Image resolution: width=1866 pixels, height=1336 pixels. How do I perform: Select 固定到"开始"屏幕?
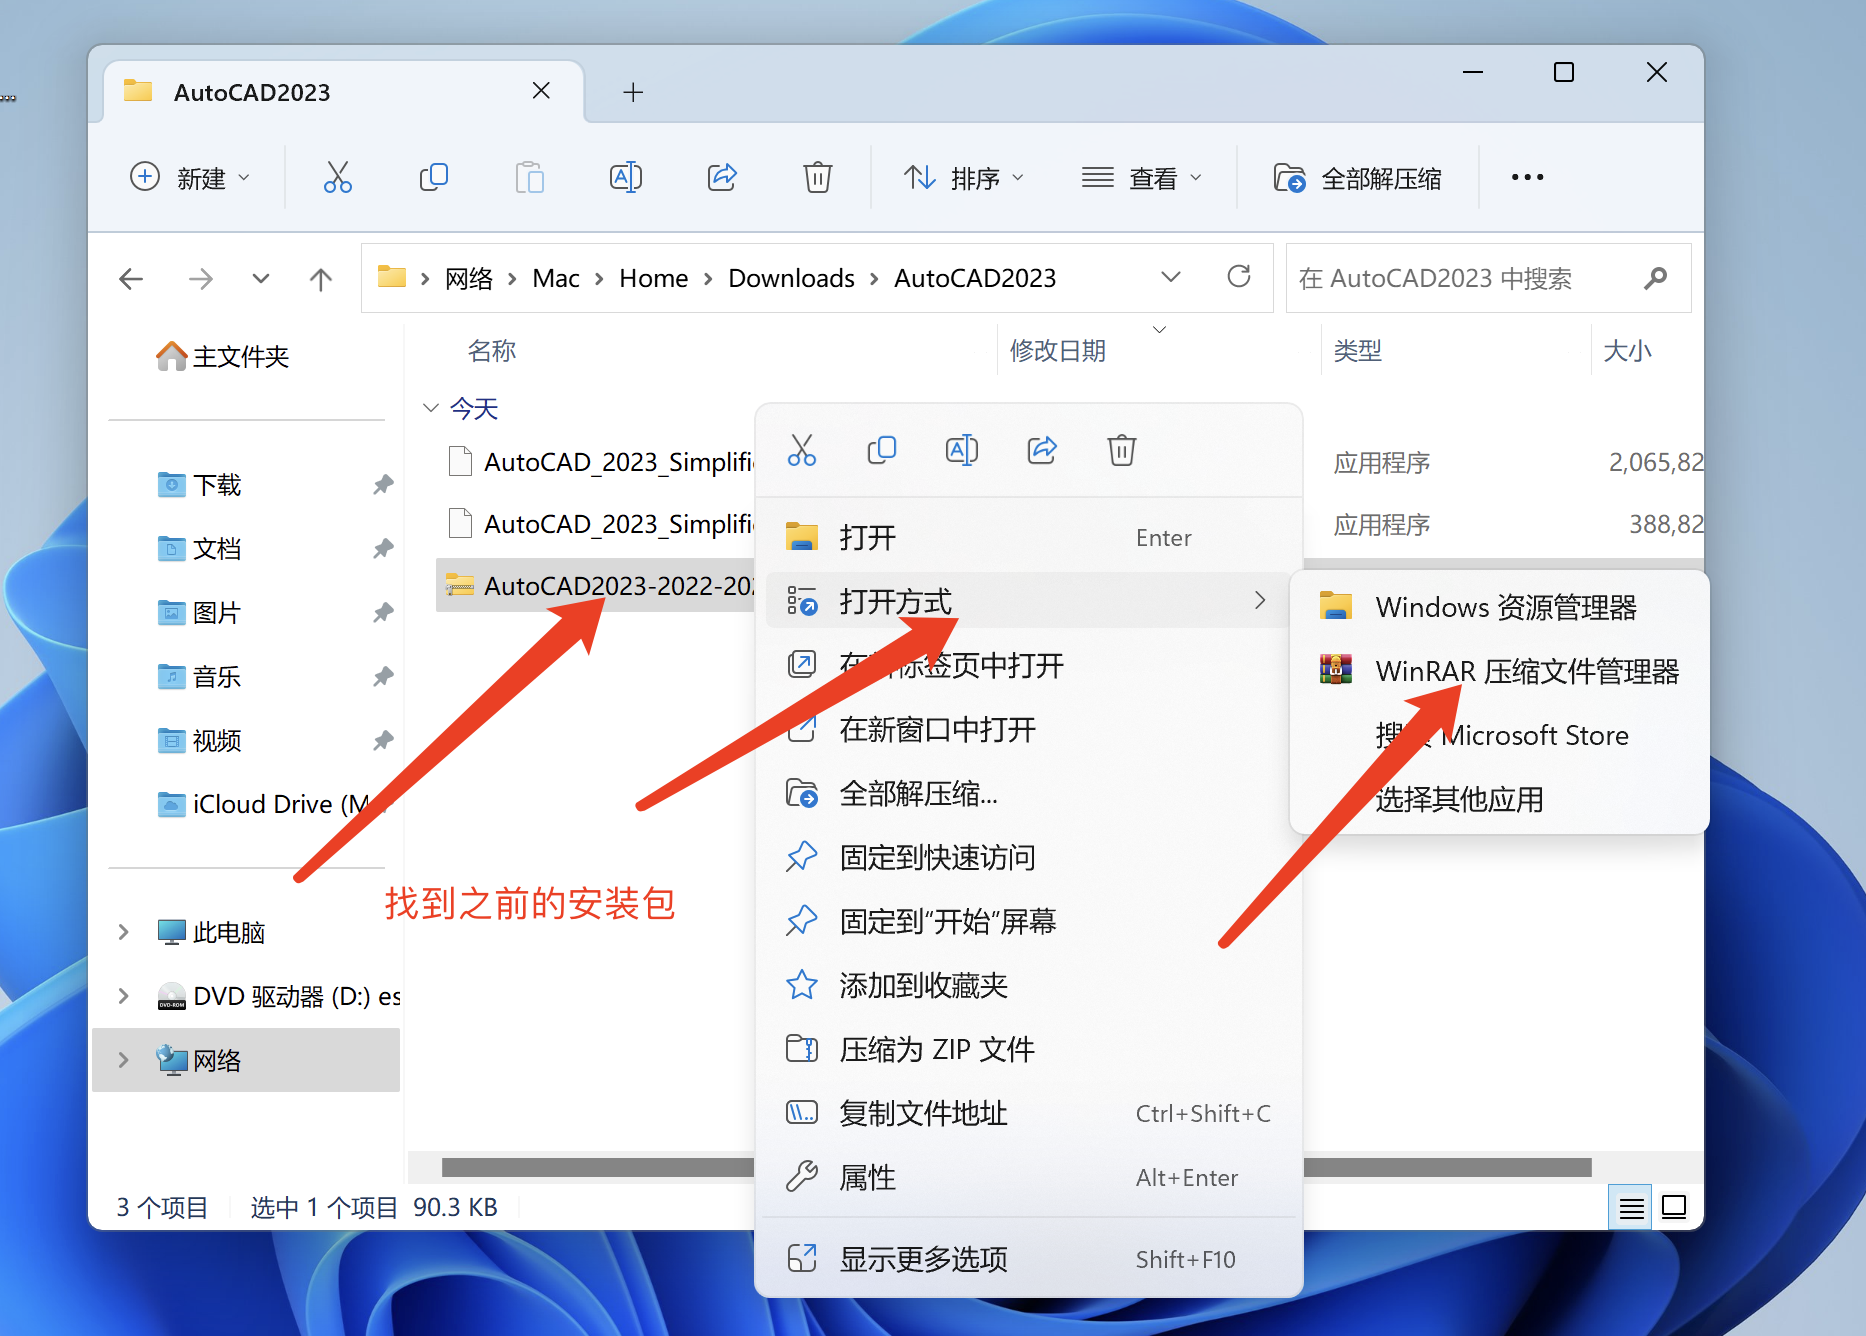pos(1028,921)
